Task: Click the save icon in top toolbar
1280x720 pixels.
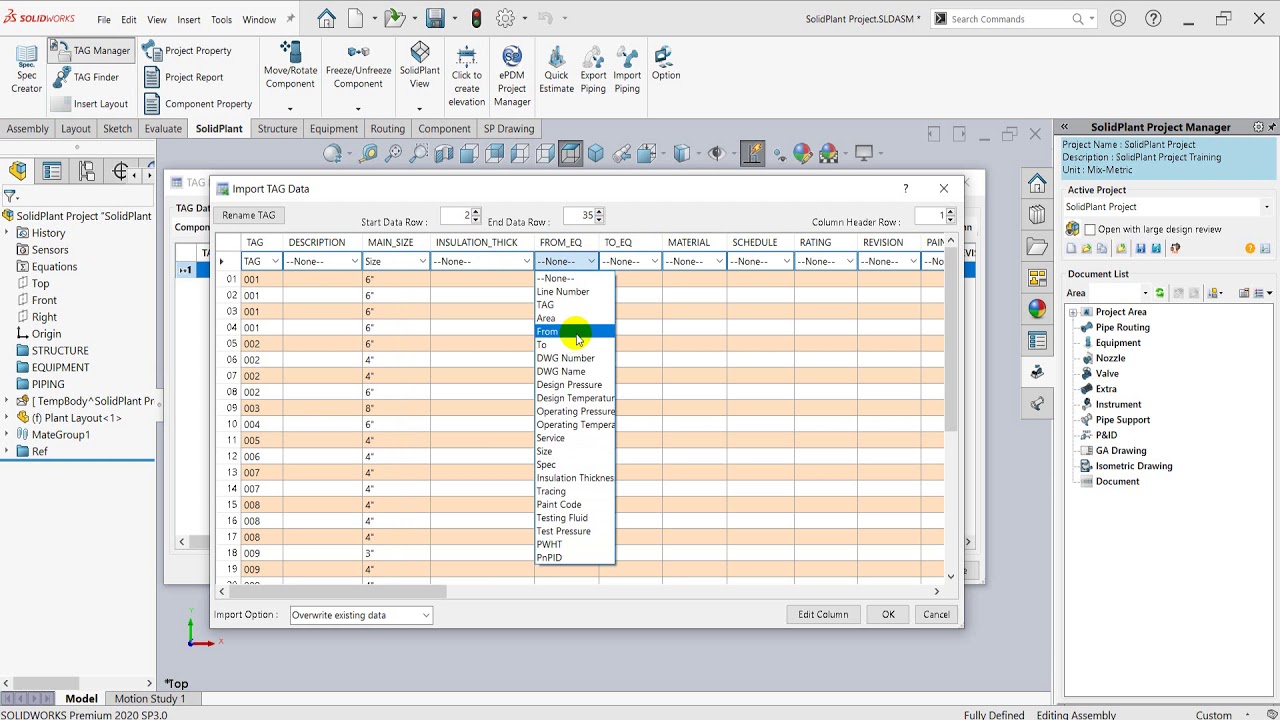Action: pyautogui.click(x=435, y=18)
